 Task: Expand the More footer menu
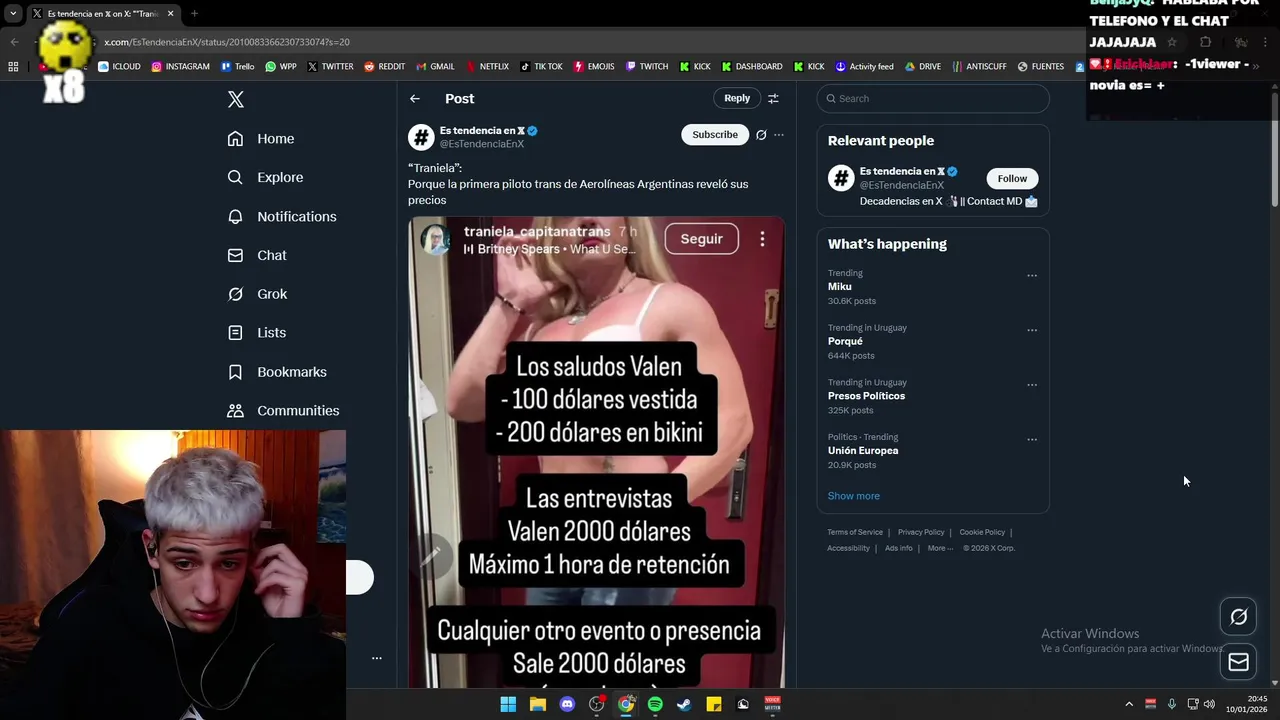939,548
